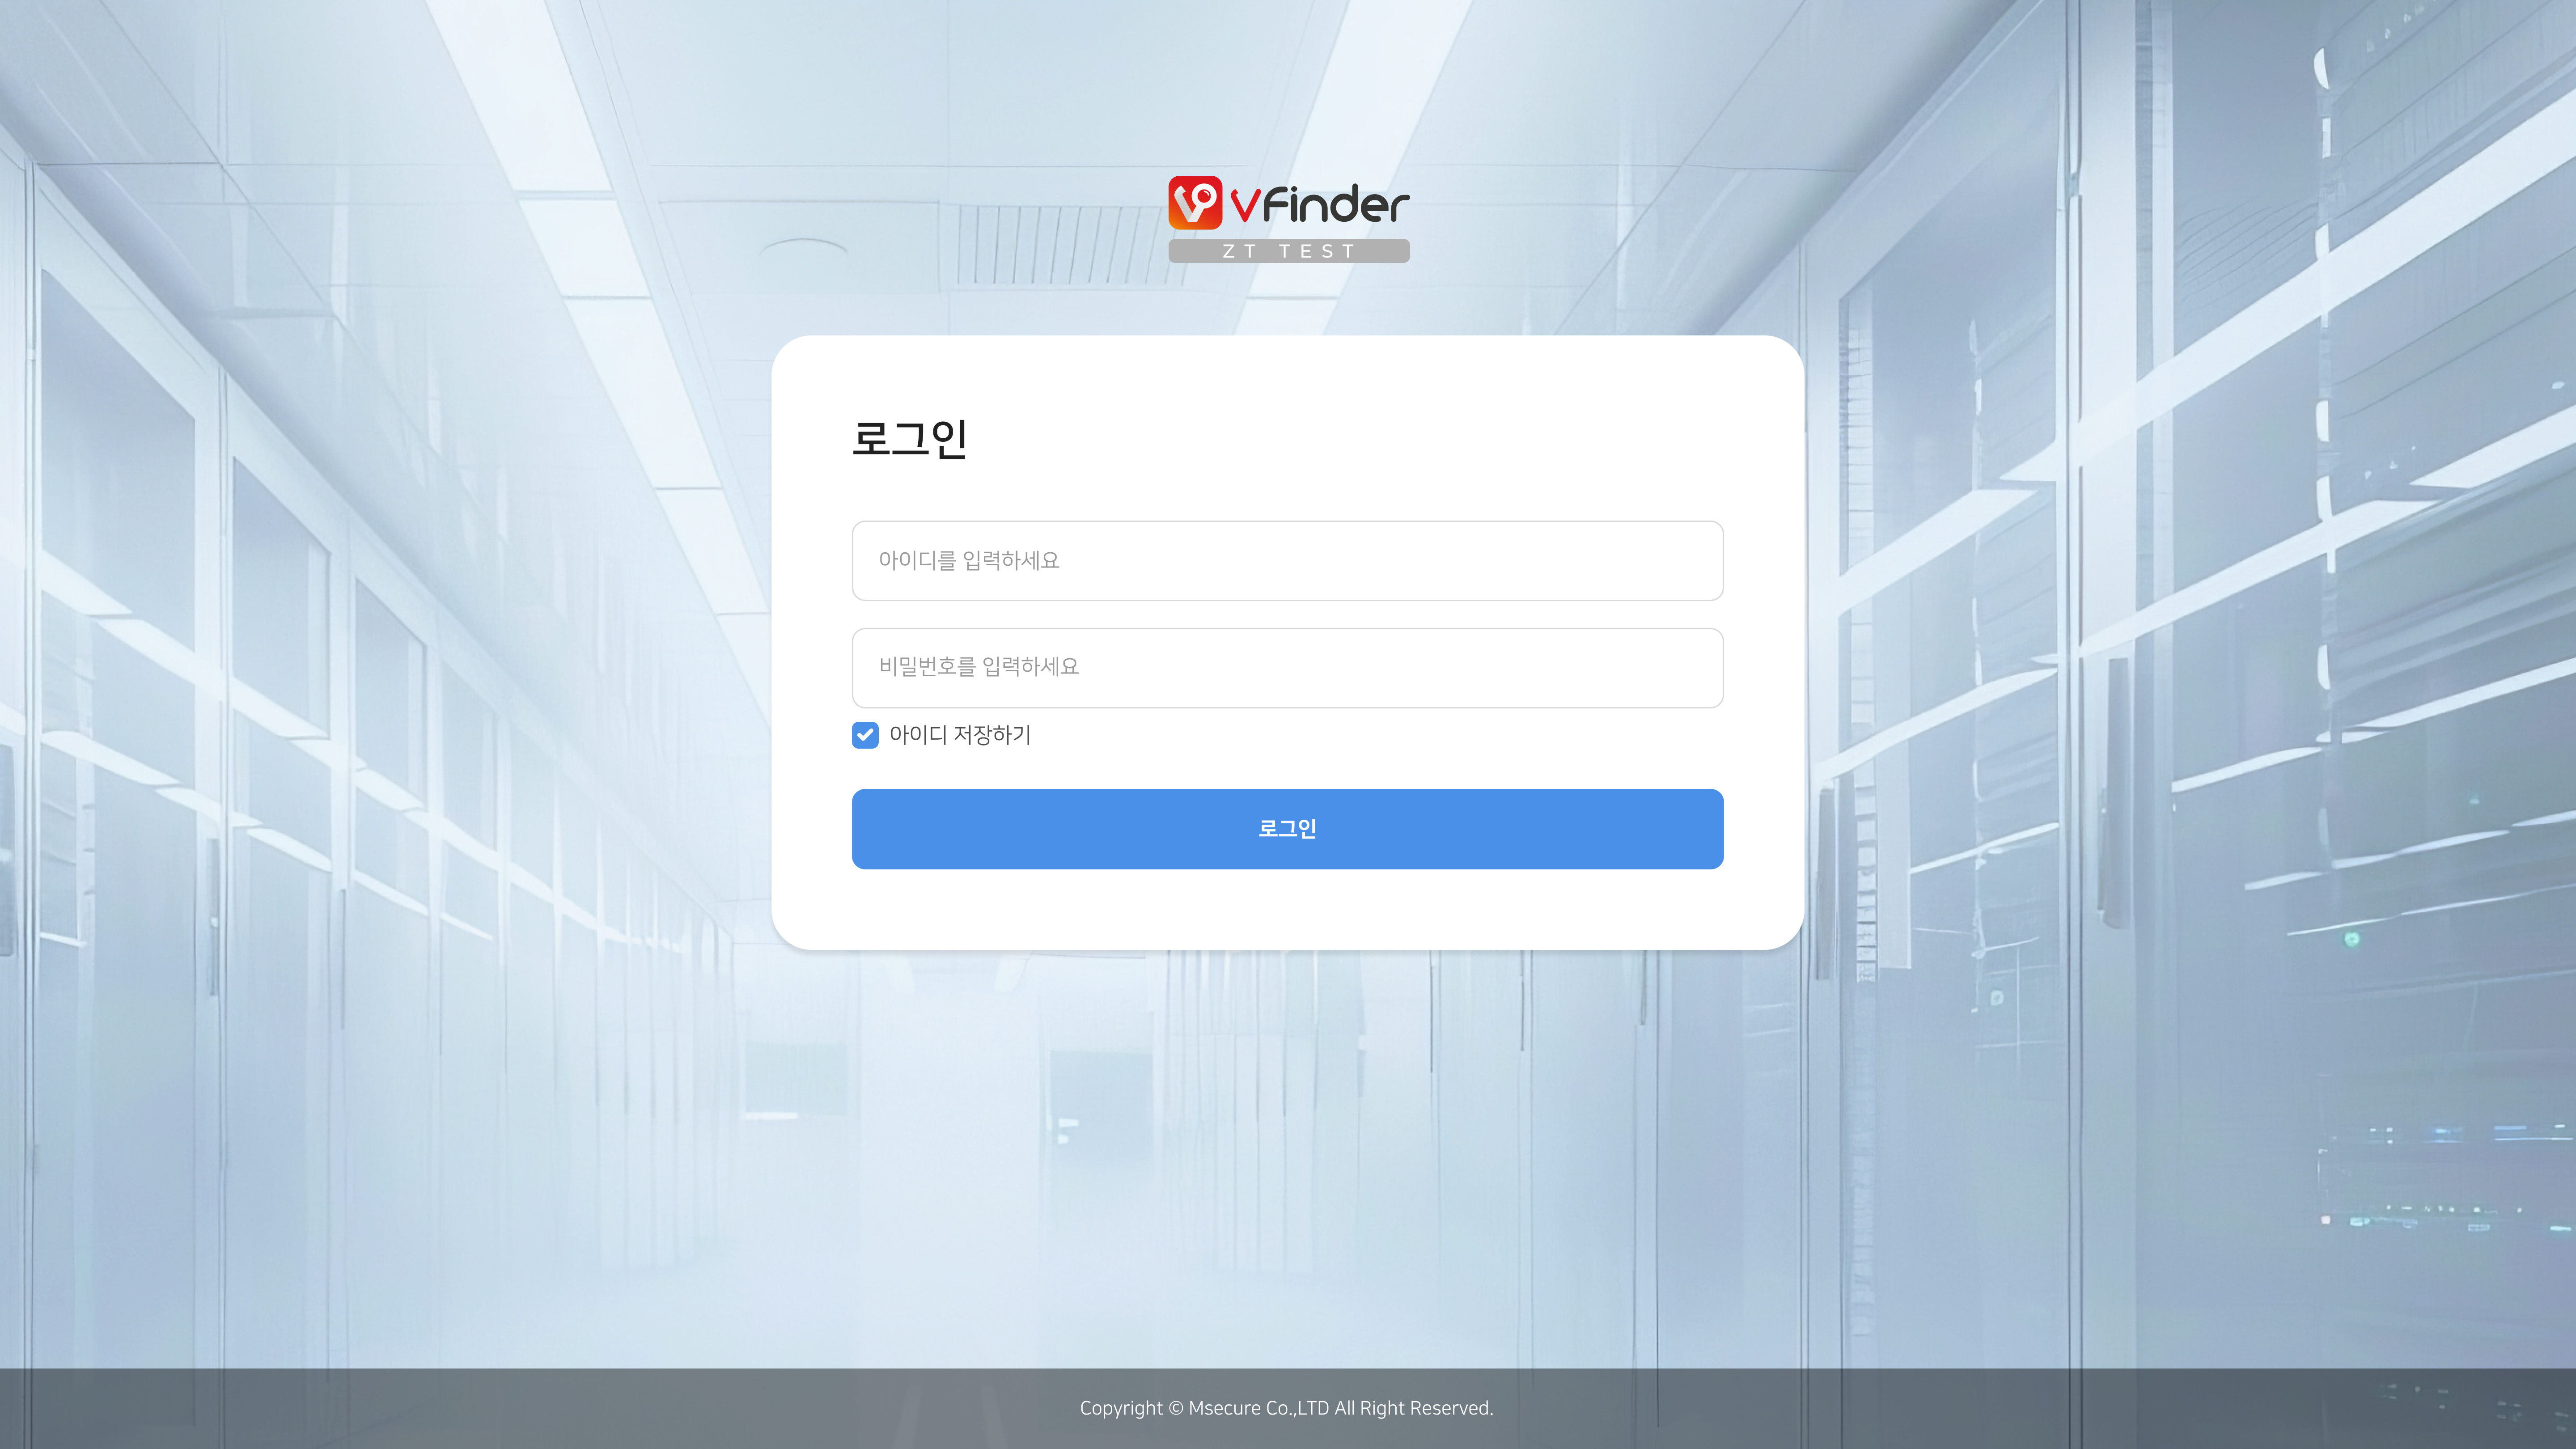Focus the password input field
The height and width of the screenshot is (1449, 2576).
click(x=1287, y=668)
